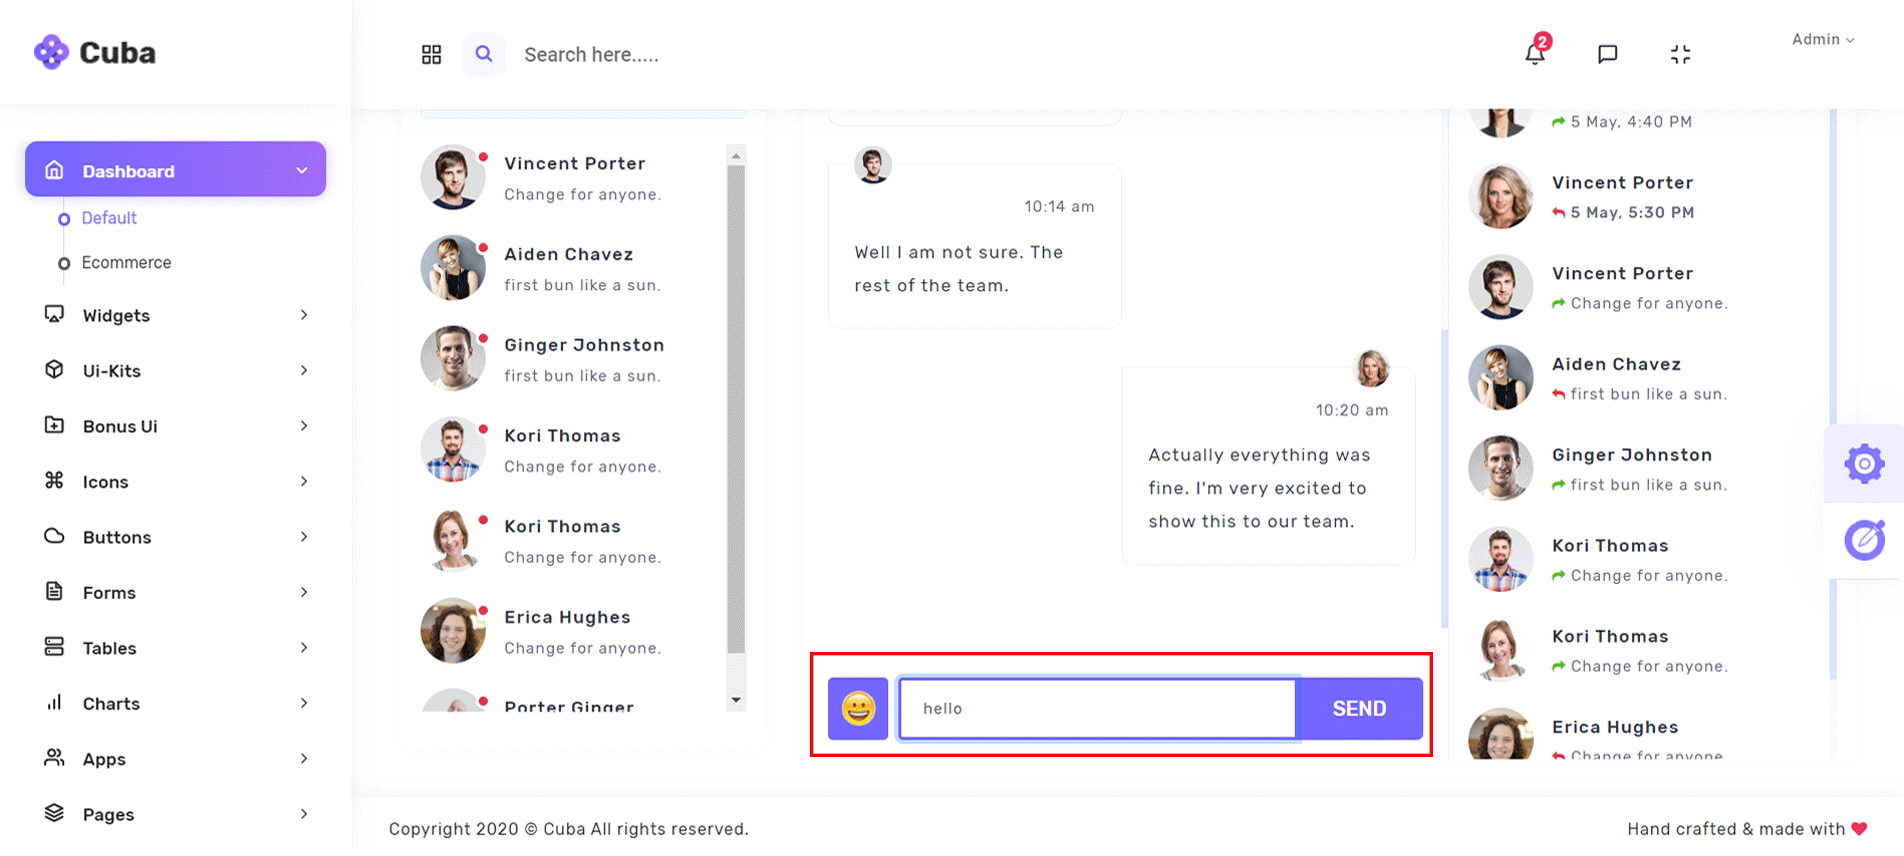This screenshot has height=856, width=1904.
Task: Click the 10:14 am message text bubble
Action: 975,245
